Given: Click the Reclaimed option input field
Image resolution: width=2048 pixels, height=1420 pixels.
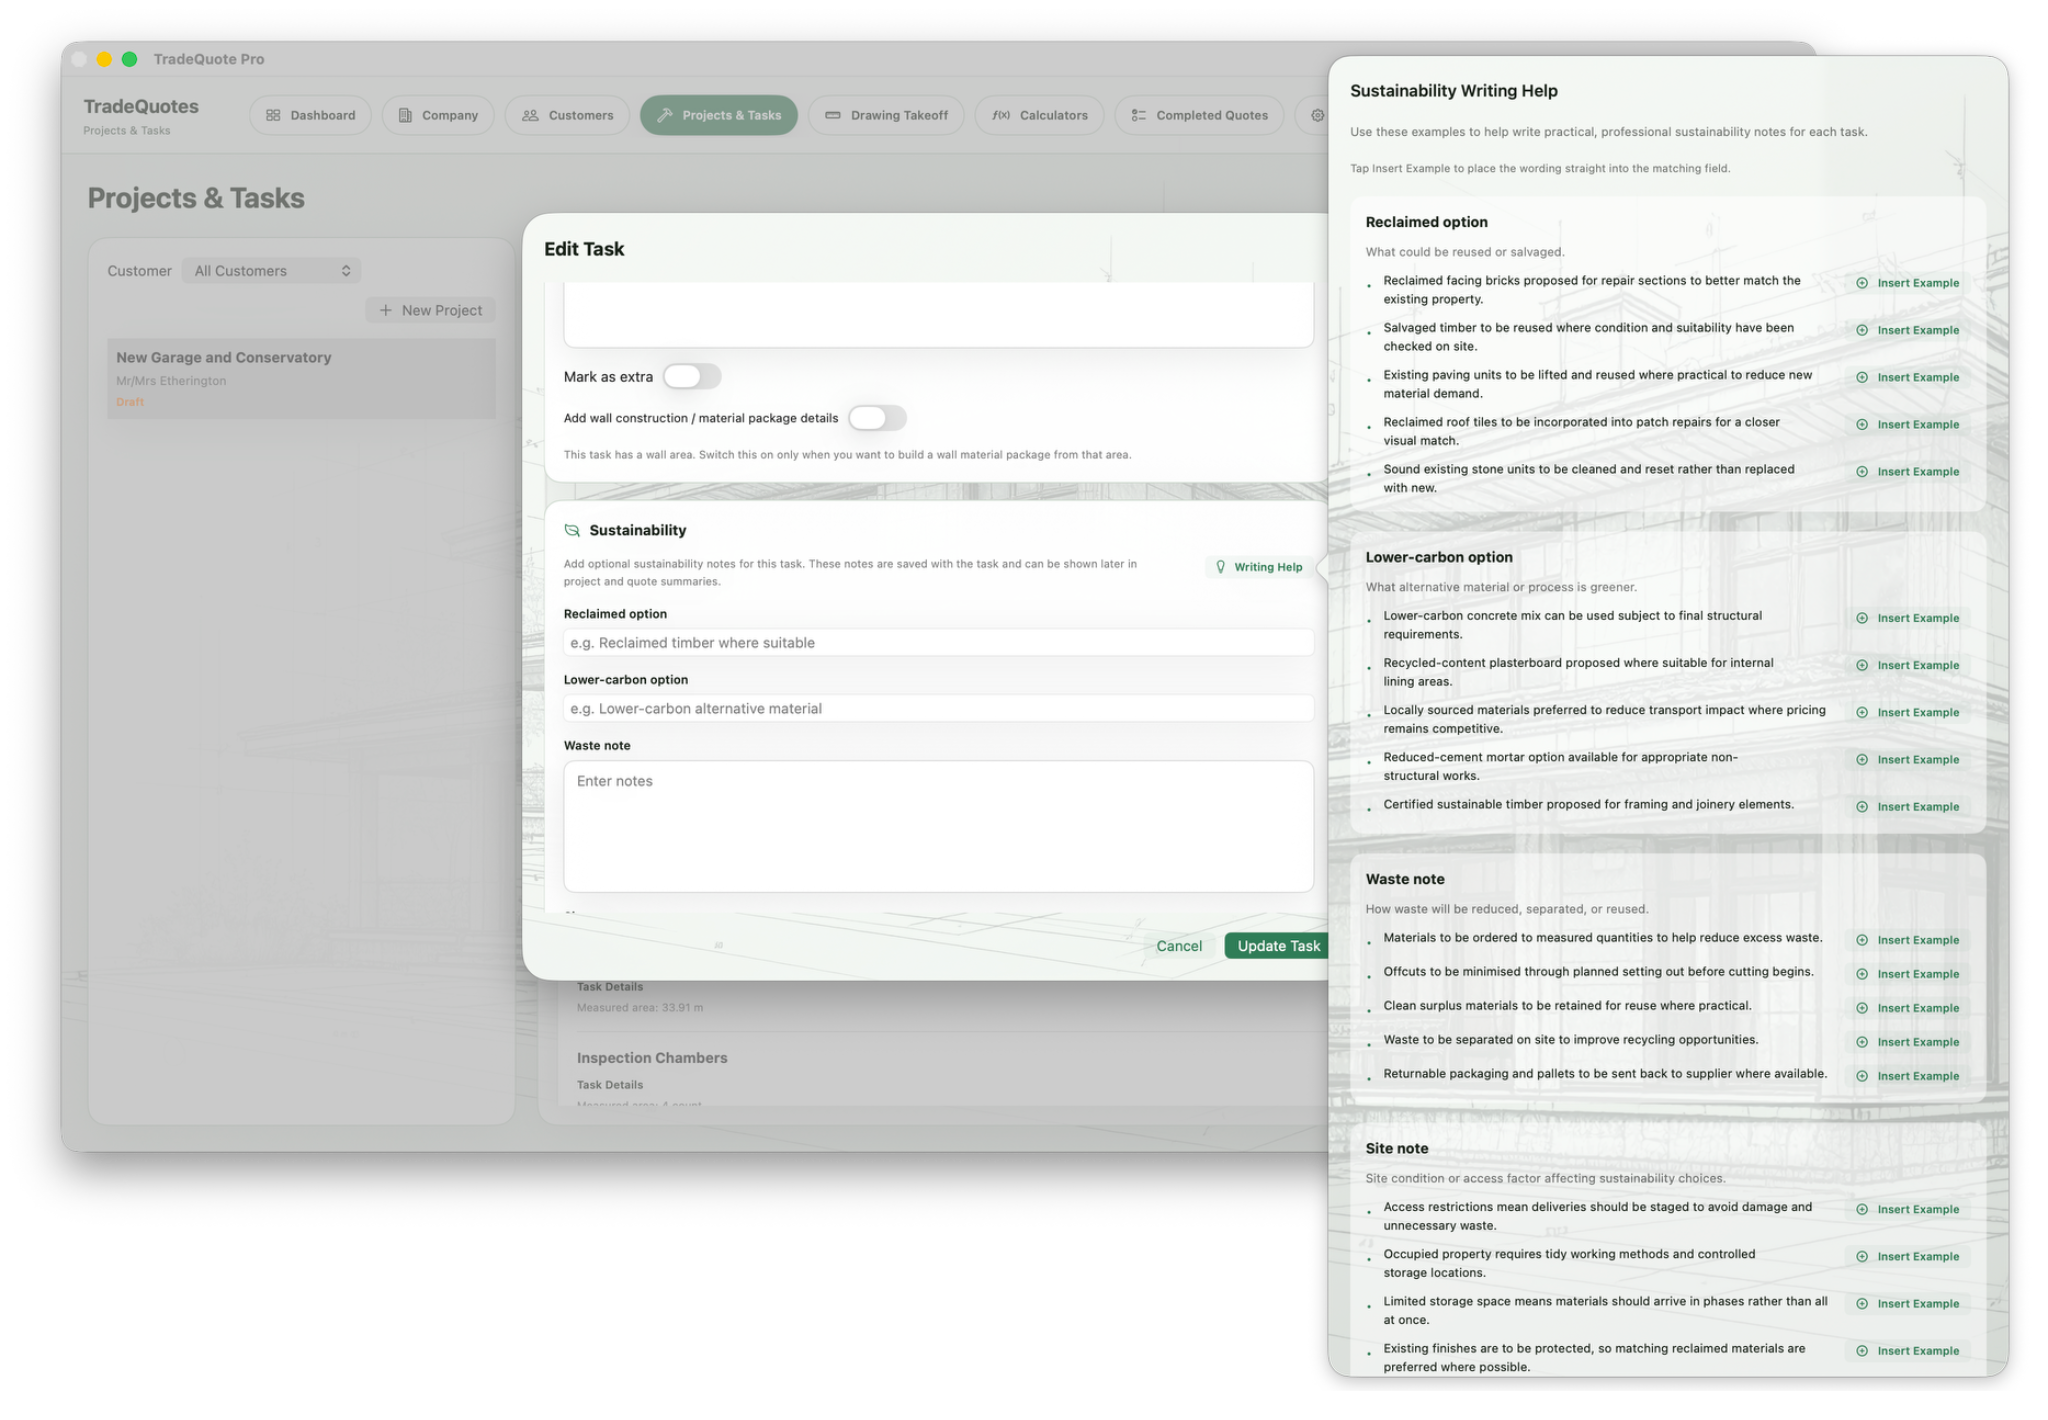Looking at the screenshot, I should coord(938,643).
